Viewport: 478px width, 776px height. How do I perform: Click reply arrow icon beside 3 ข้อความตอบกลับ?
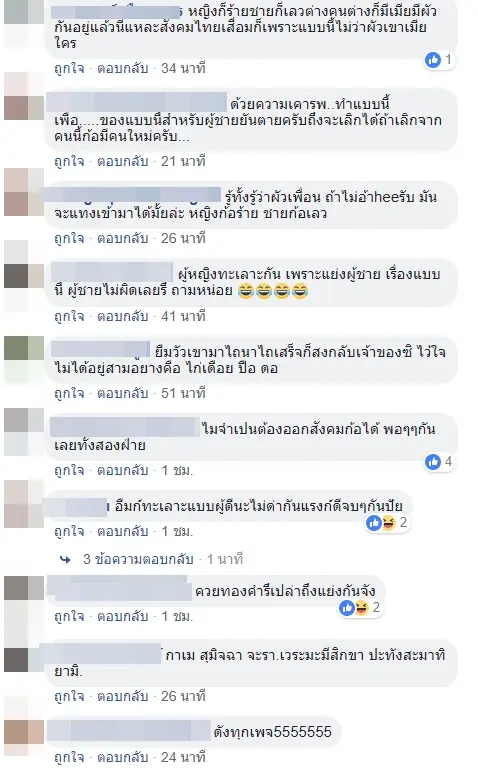[65, 559]
